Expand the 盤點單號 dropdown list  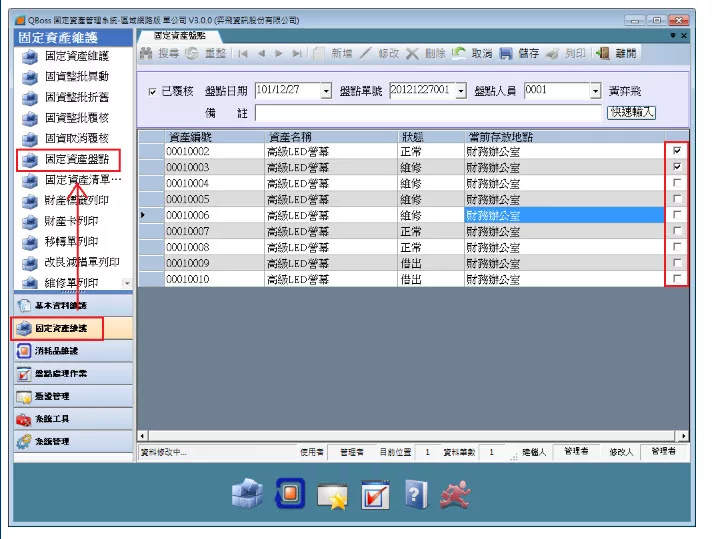point(461,92)
